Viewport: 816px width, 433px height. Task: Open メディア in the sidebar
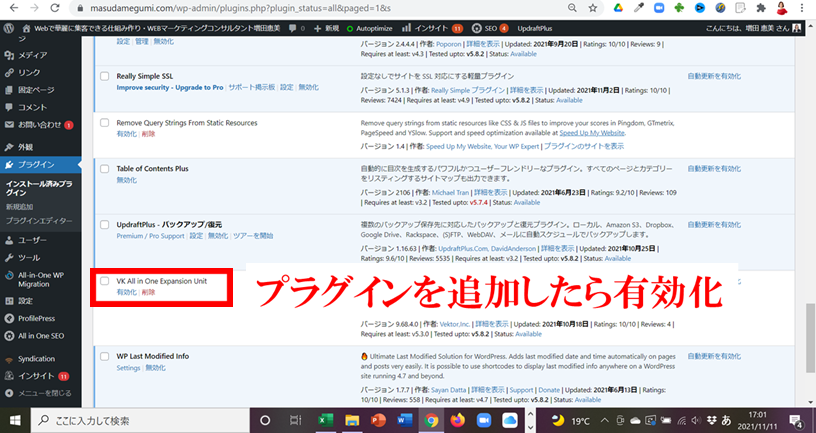click(x=32, y=55)
